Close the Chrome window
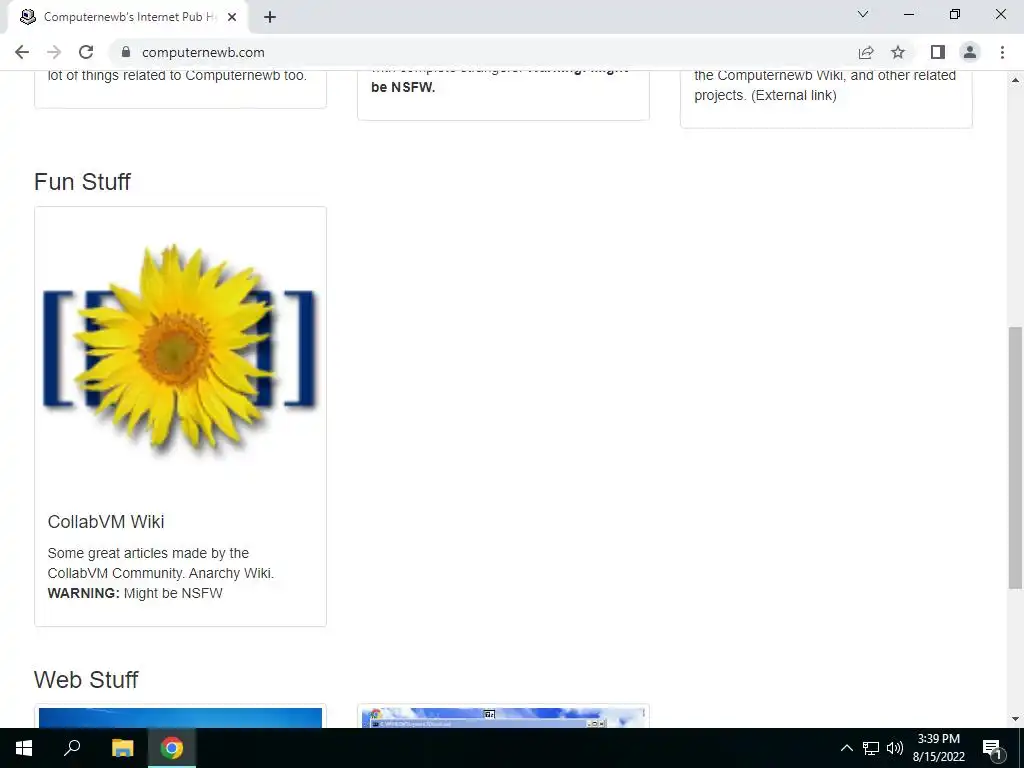Image resolution: width=1024 pixels, height=768 pixels. point(1000,14)
